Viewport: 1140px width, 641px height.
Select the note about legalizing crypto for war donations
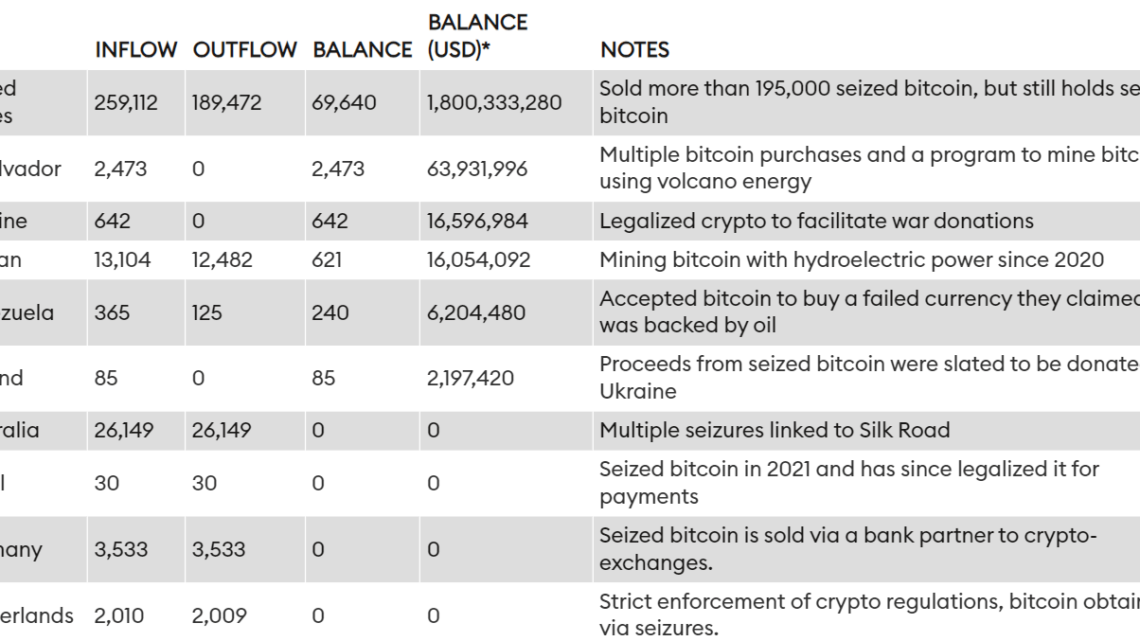point(816,221)
